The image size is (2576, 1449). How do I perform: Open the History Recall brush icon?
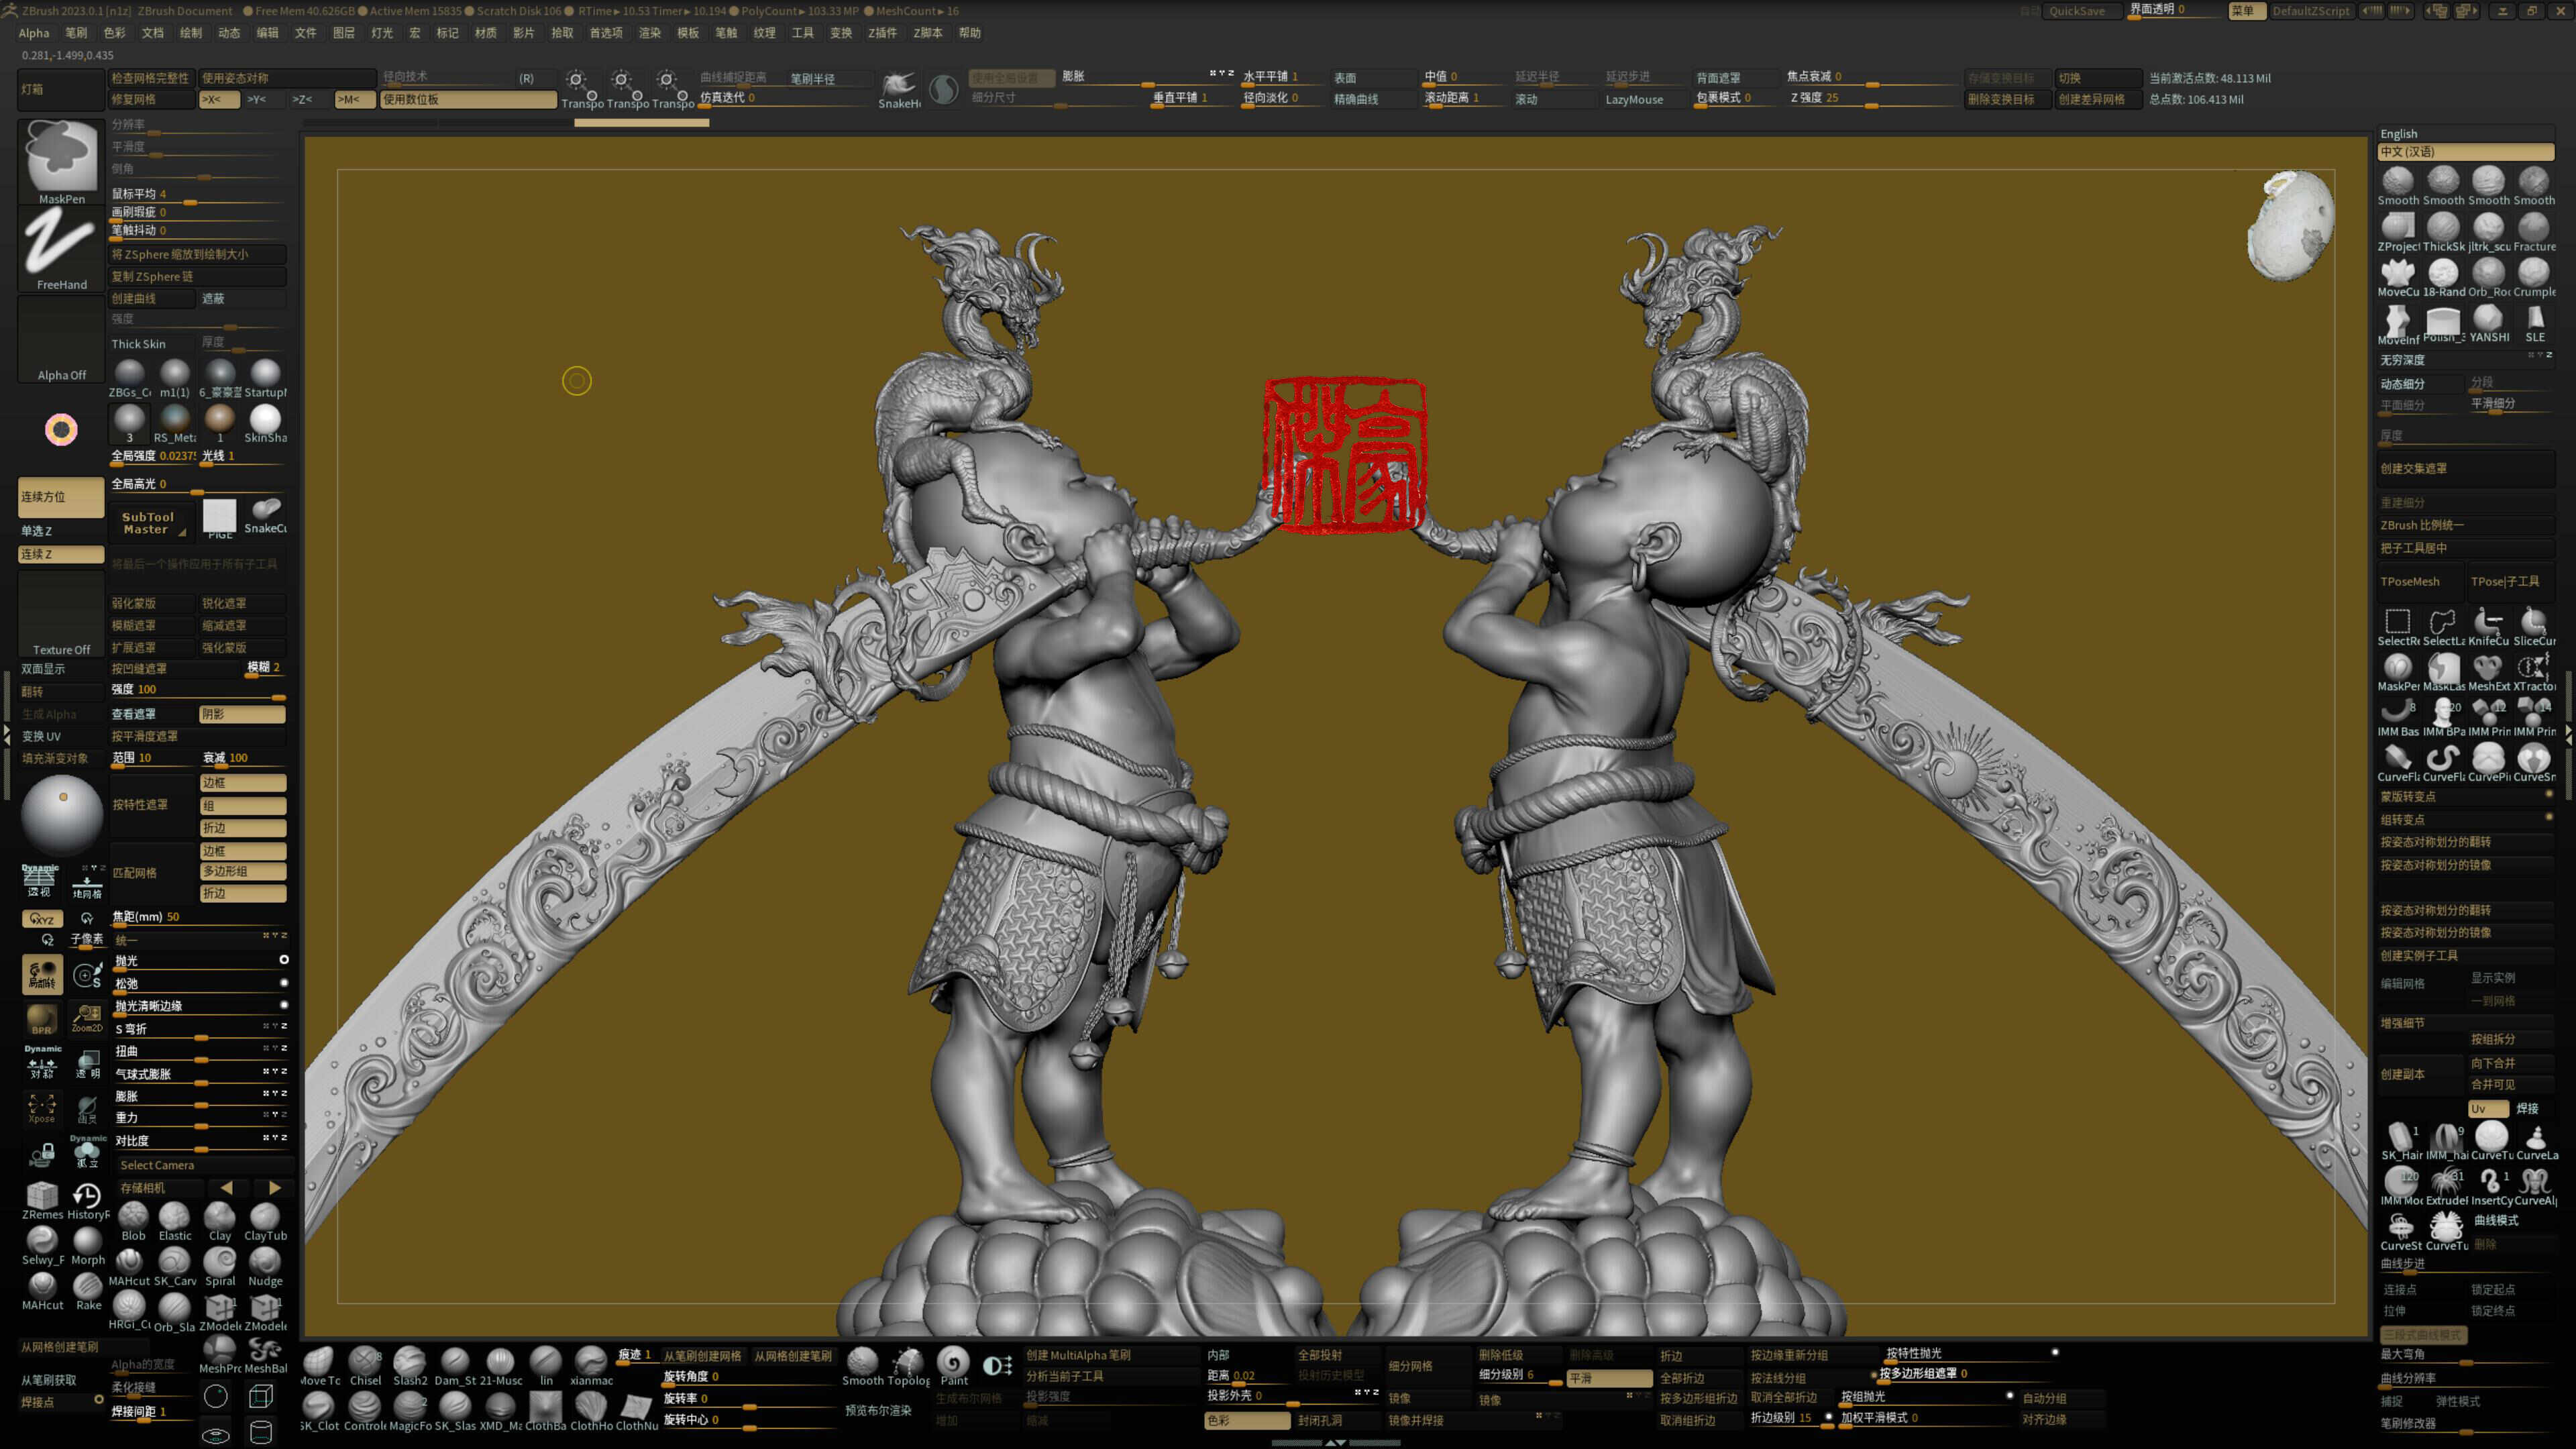coord(87,1196)
